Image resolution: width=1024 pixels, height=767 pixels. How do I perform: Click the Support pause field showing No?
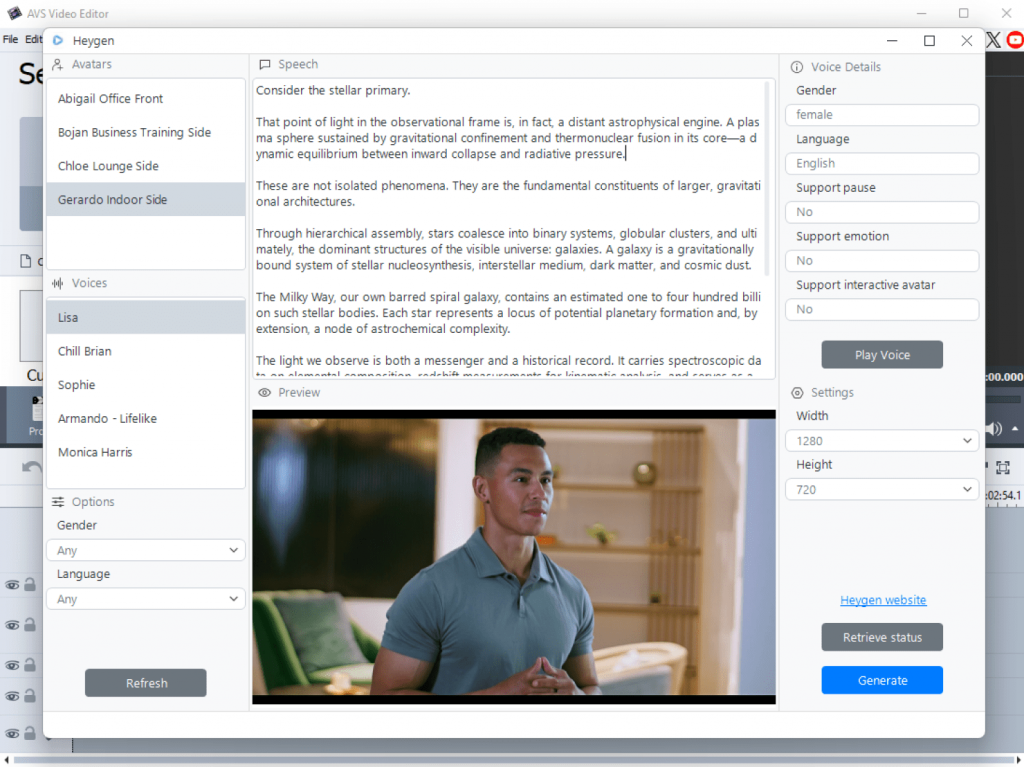pyautogui.click(x=882, y=212)
